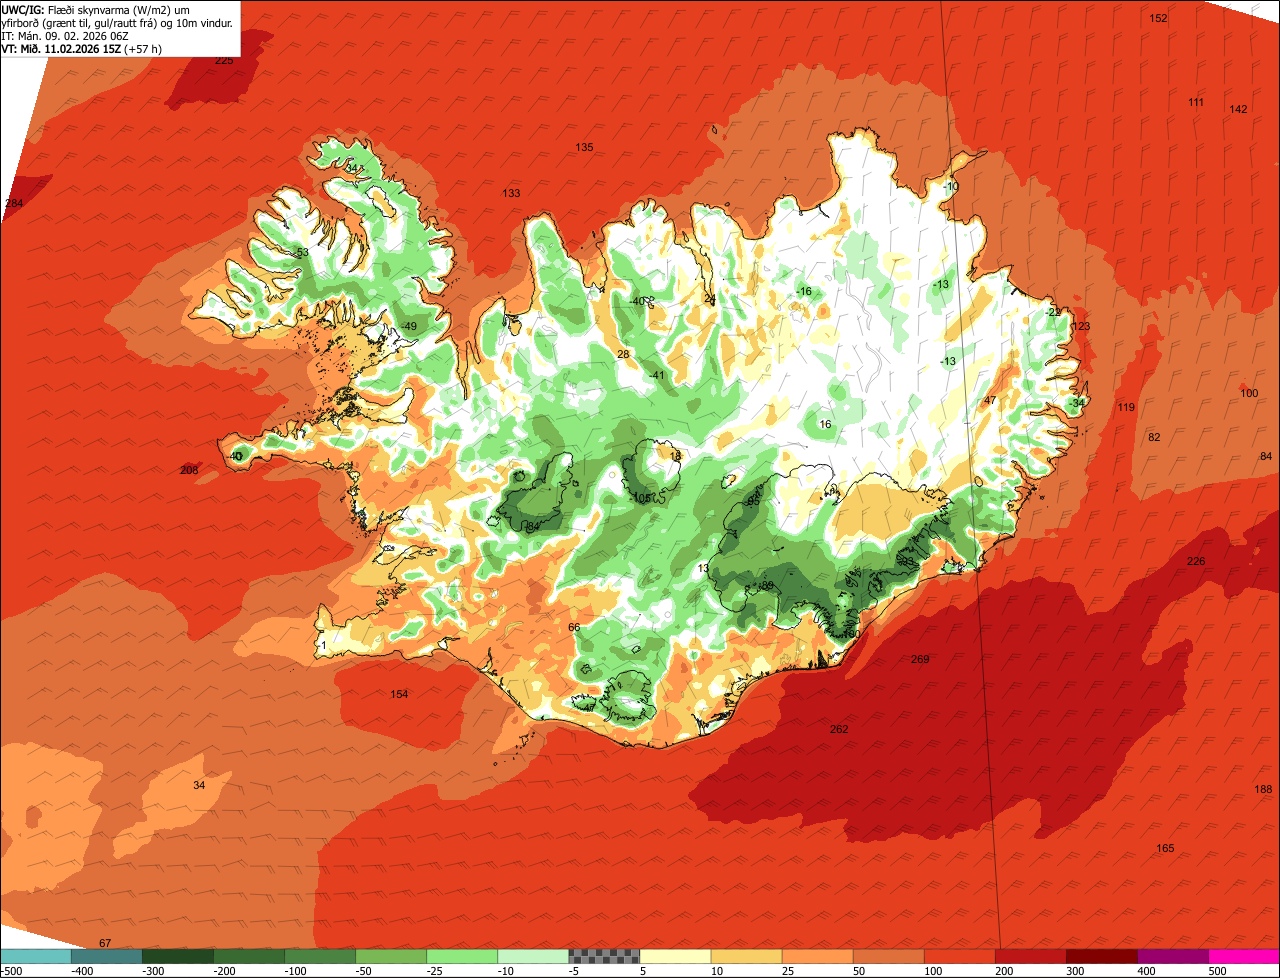
Task: Click the legend tick label -300
Action: [153, 971]
